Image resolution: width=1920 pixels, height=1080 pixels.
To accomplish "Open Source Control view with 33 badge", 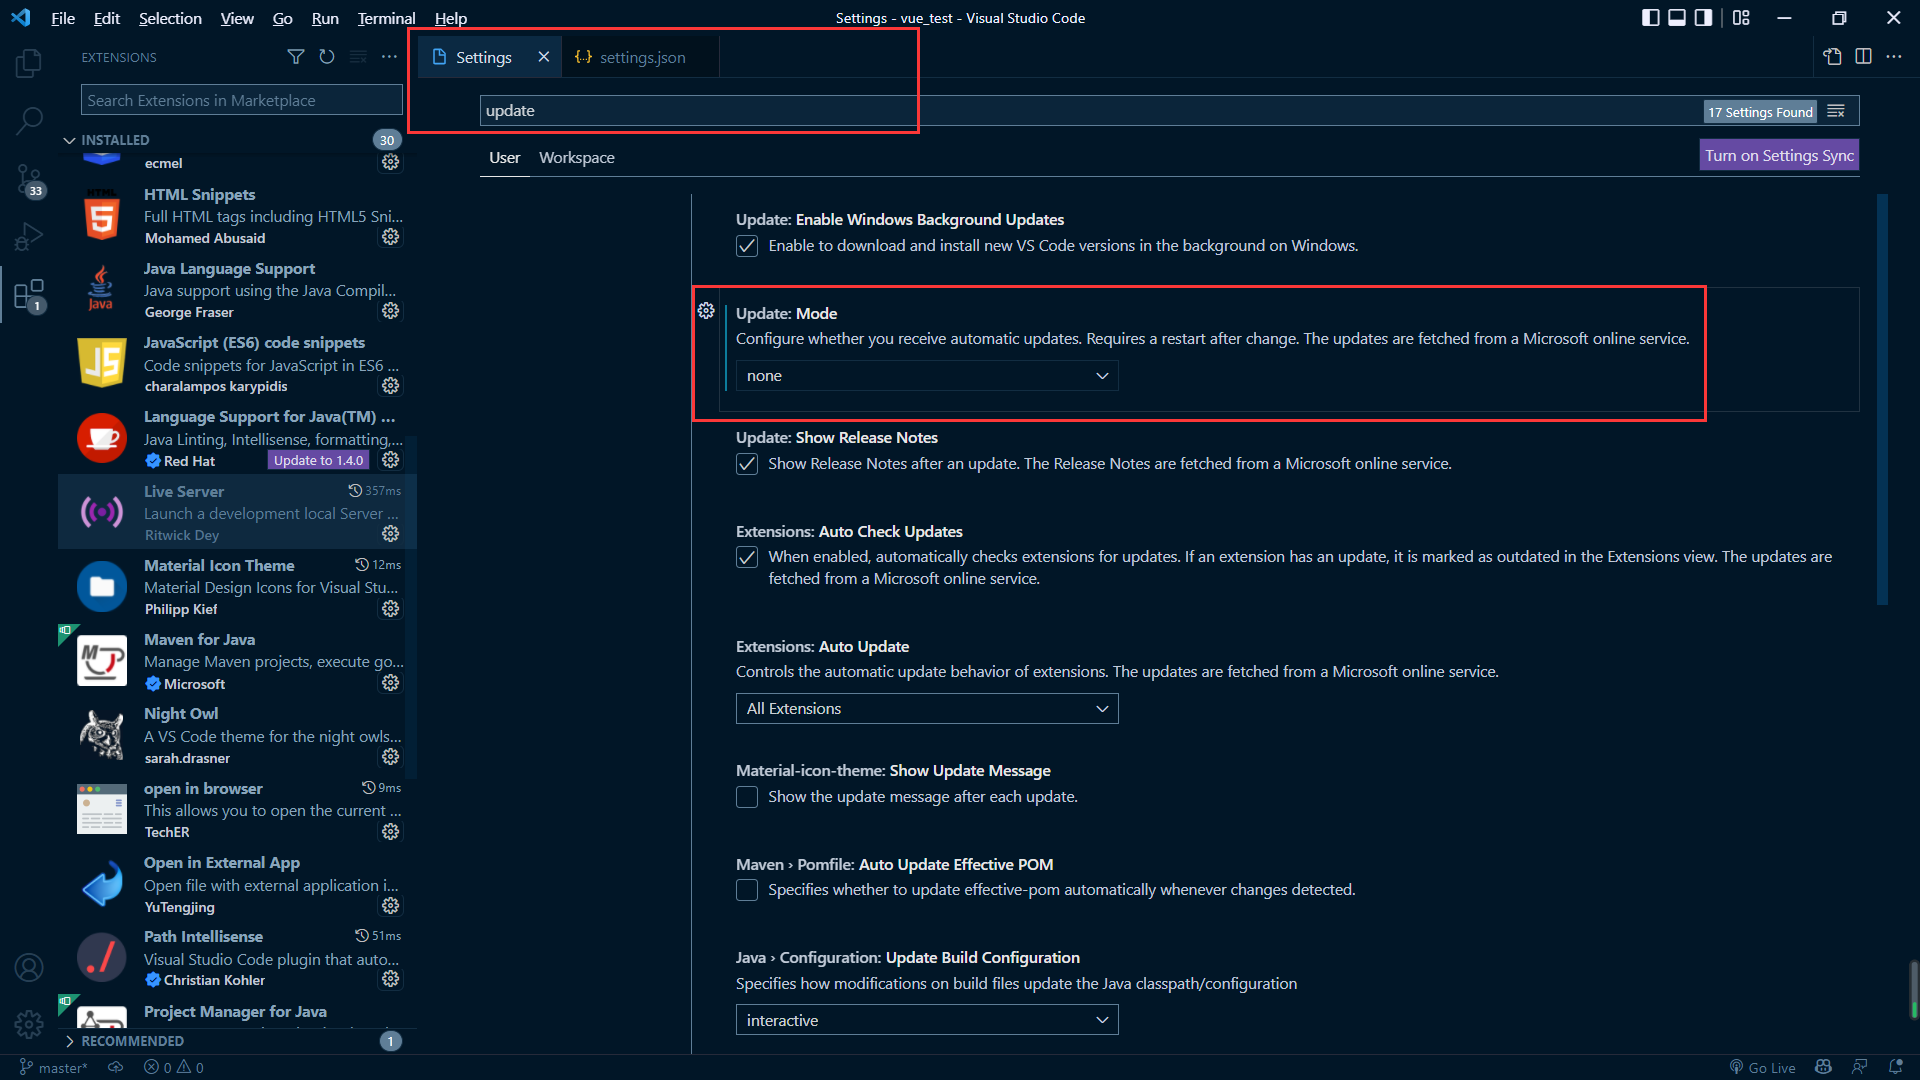I will [x=29, y=180].
